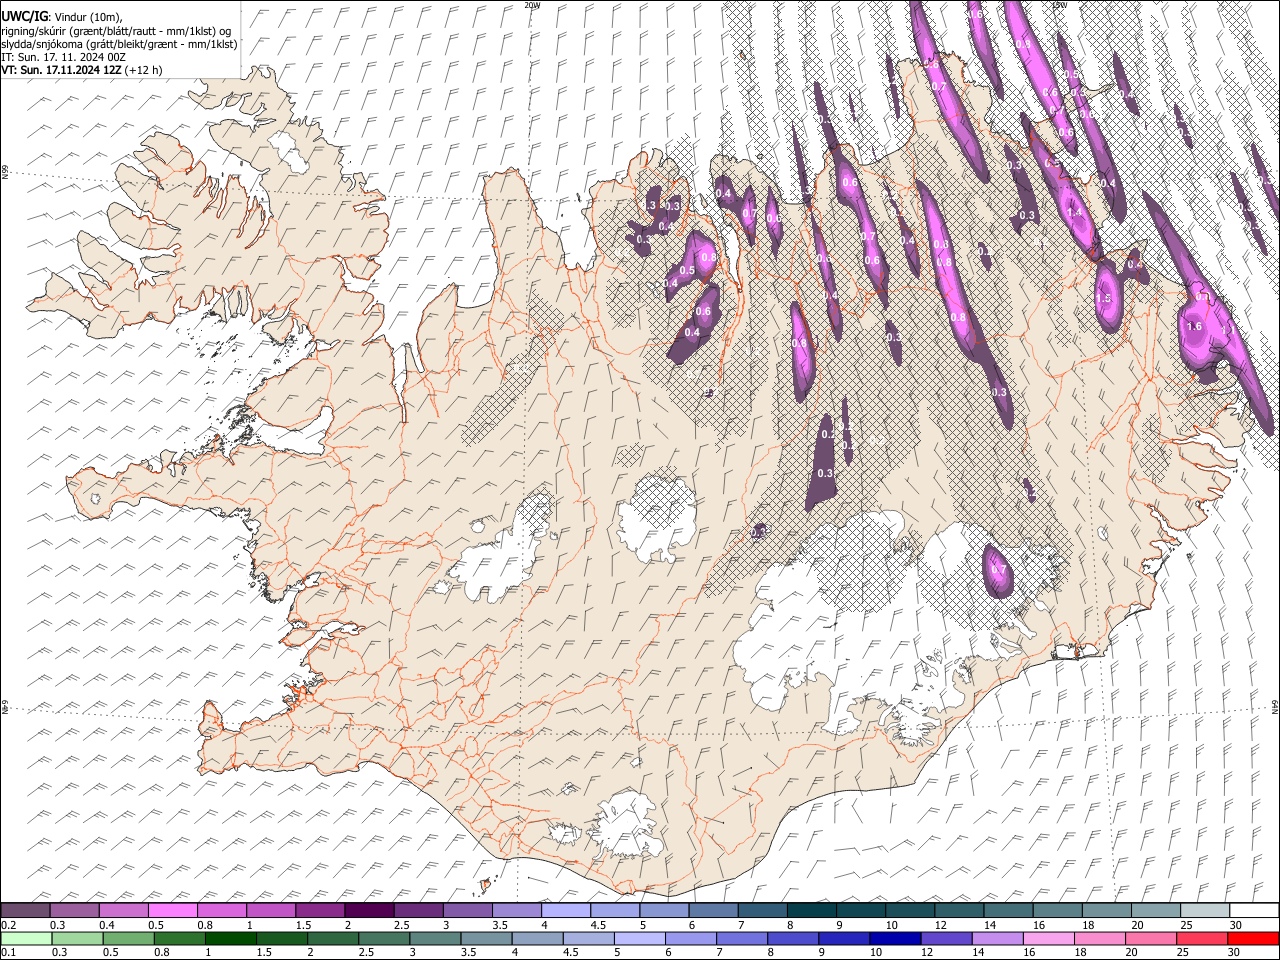Pick the lavender swatch at upper scale 4
1280x960 pixels.
point(566,911)
